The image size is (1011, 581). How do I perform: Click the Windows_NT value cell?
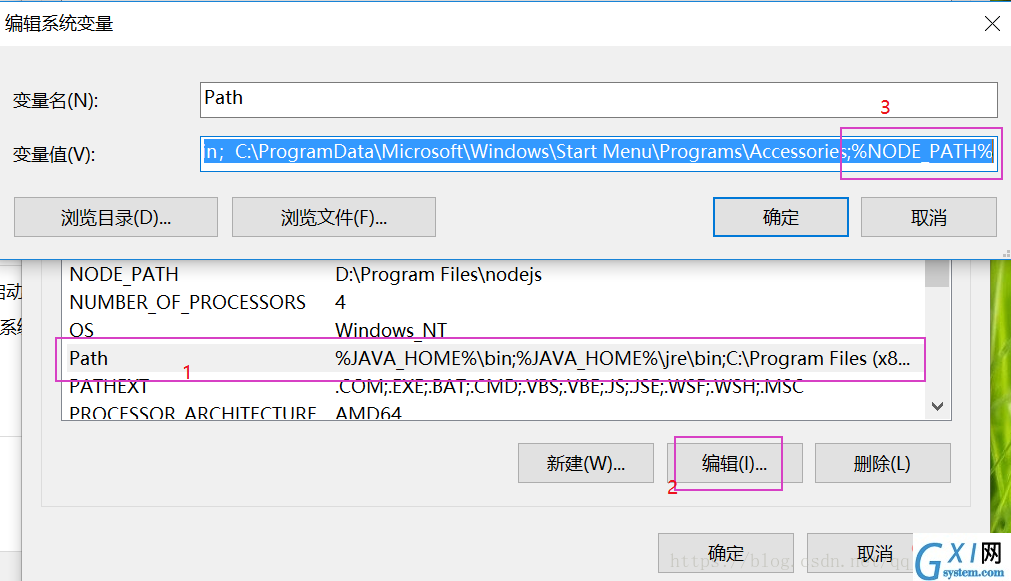point(391,330)
